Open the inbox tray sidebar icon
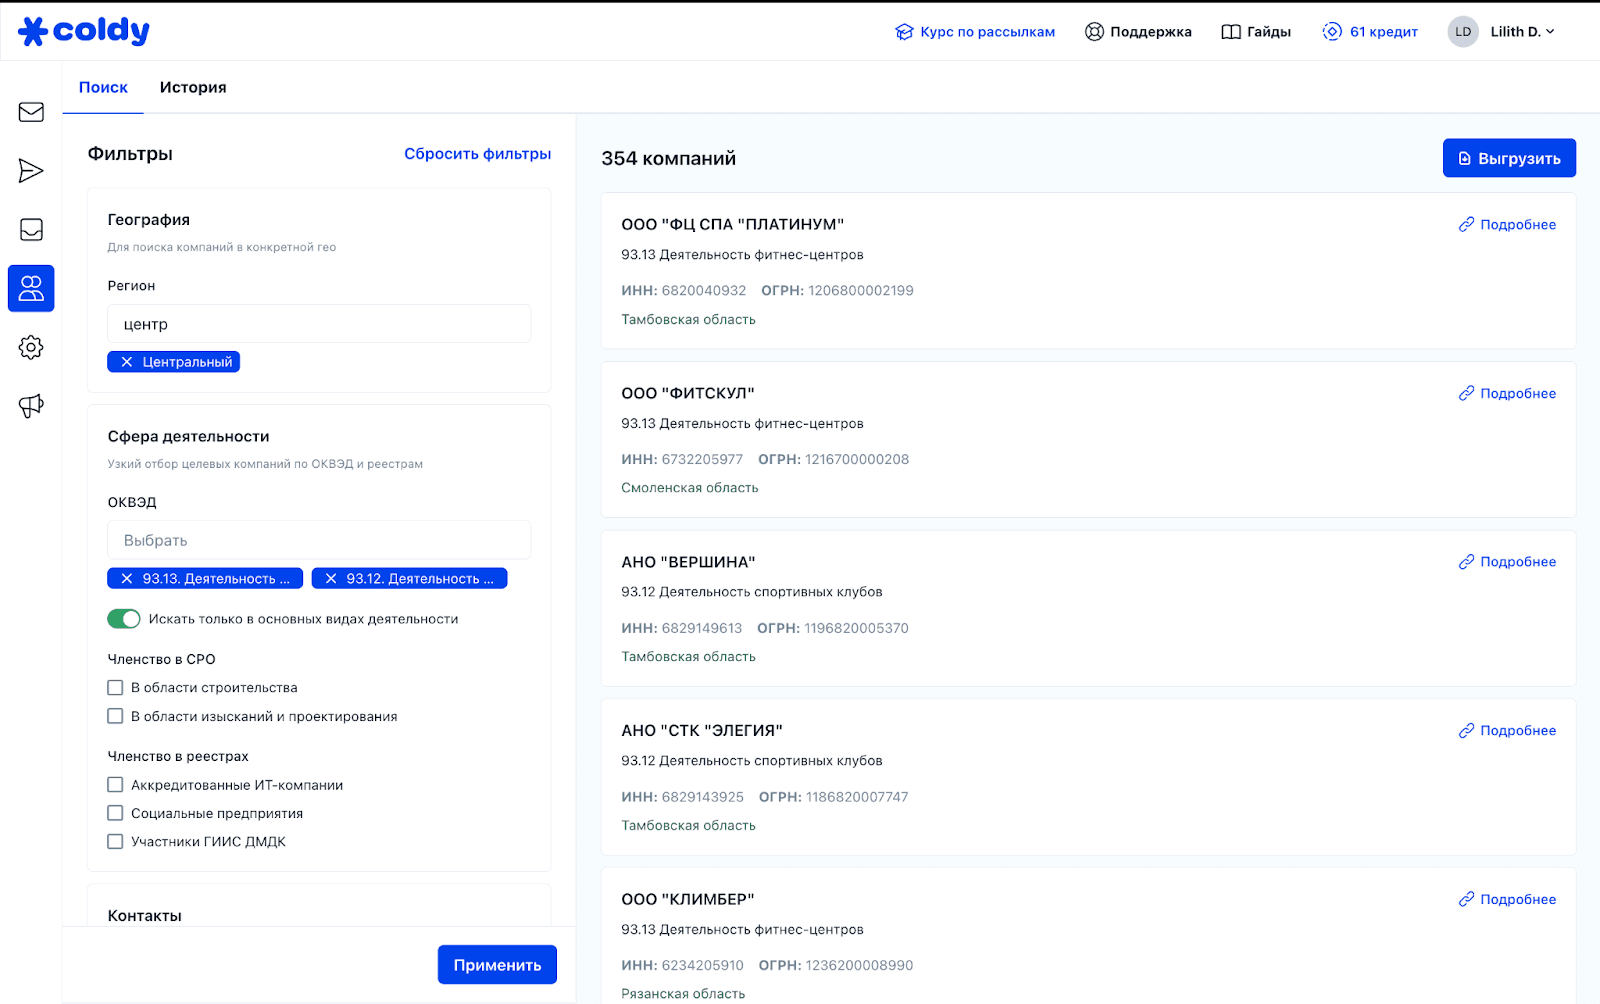Image resolution: width=1600 pixels, height=1004 pixels. coord(31,230)
